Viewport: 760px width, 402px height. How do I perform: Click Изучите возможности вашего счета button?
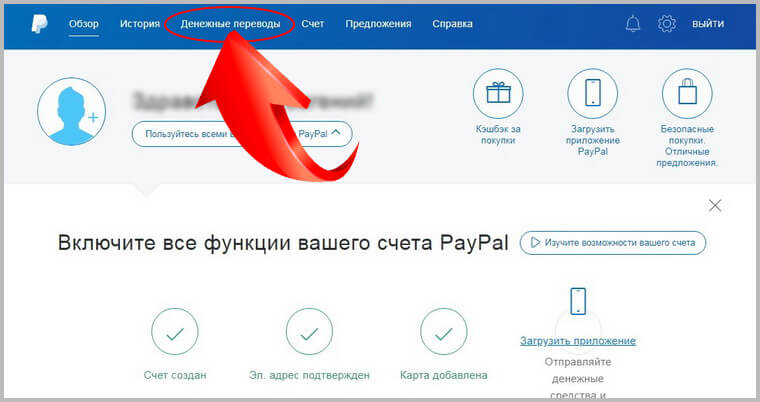pyautogui.click(x=613, y=242)
